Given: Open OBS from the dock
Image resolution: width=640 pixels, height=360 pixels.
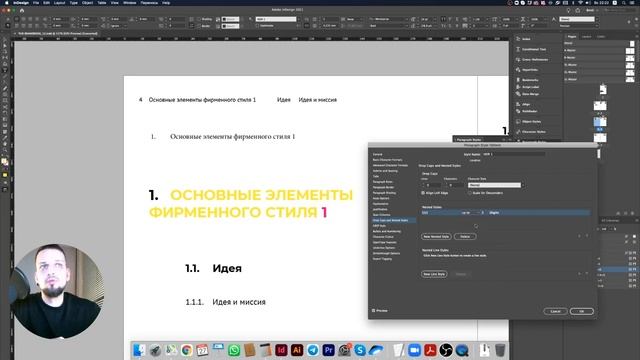Looking at the screenshot, I should (446, 350).
